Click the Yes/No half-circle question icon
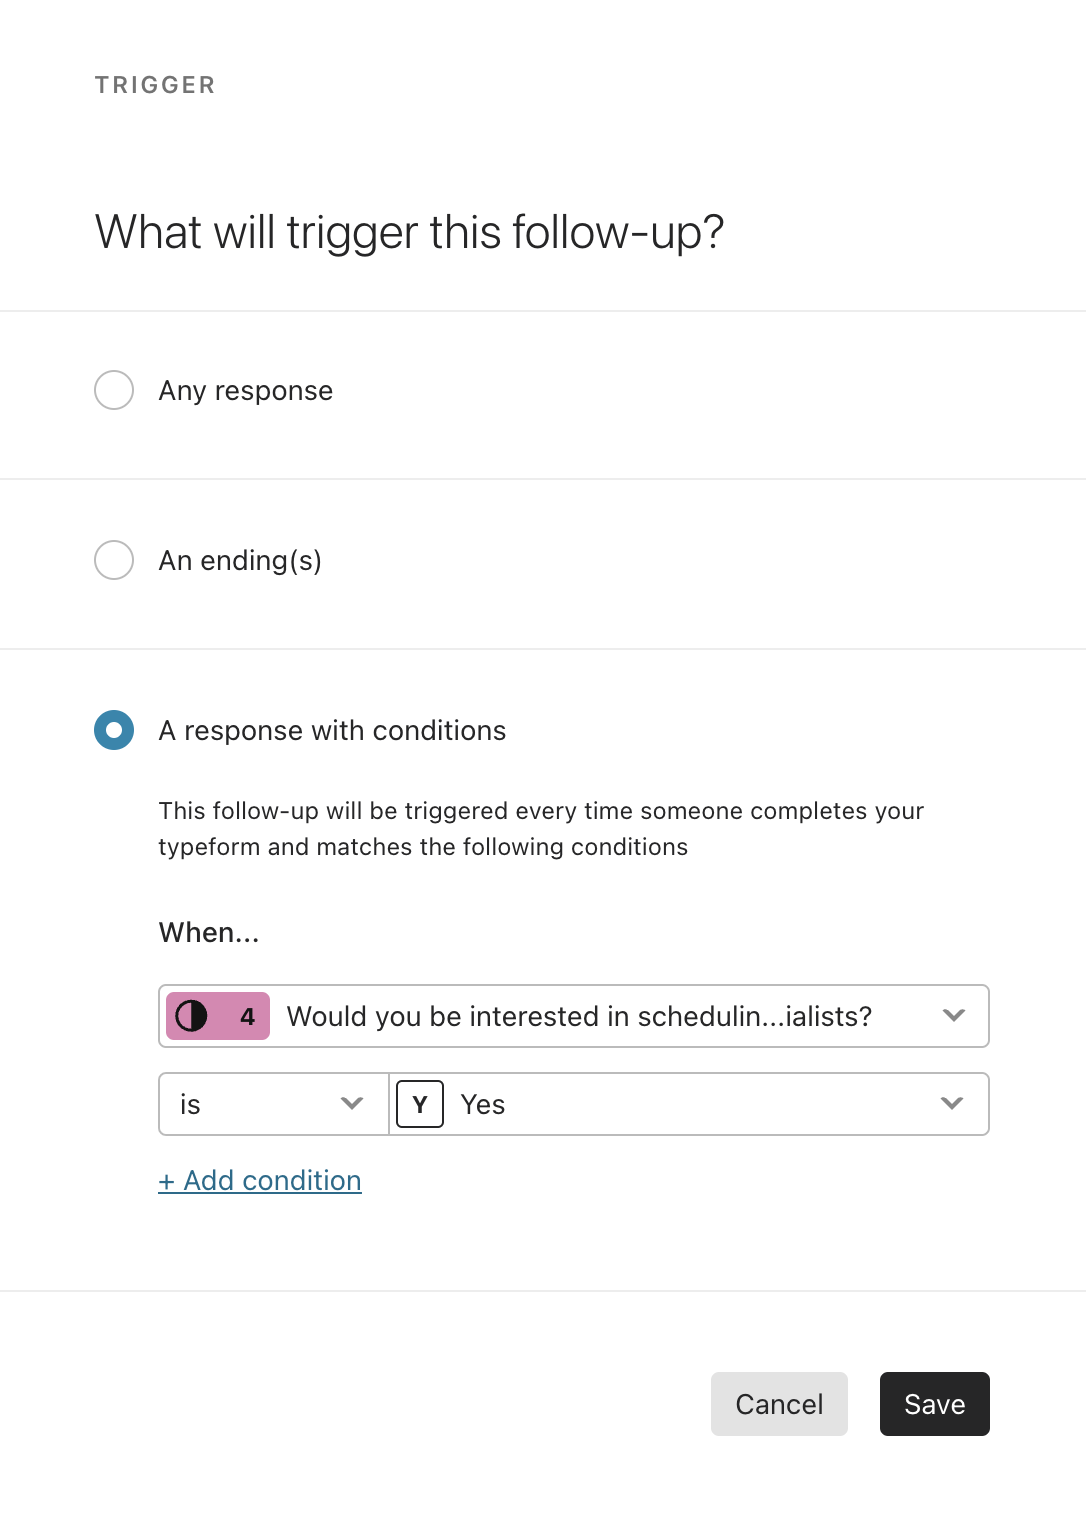This screenshot has height=1516, width=1086. point(191,1016)
